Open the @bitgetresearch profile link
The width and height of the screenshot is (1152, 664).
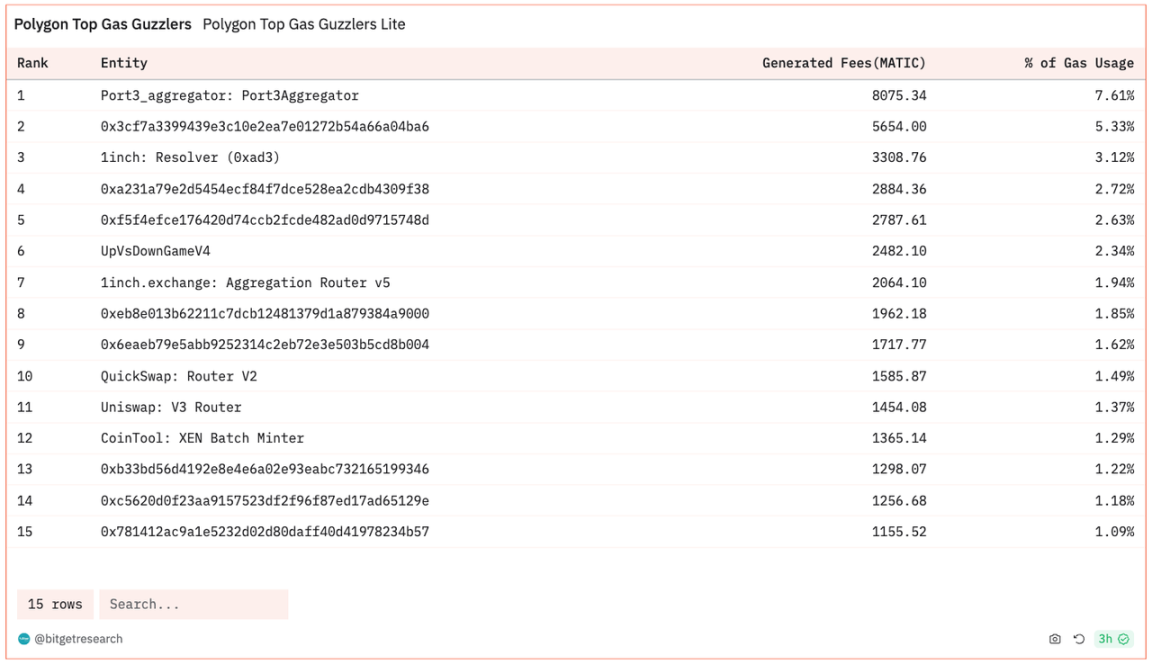pos(78,639)
